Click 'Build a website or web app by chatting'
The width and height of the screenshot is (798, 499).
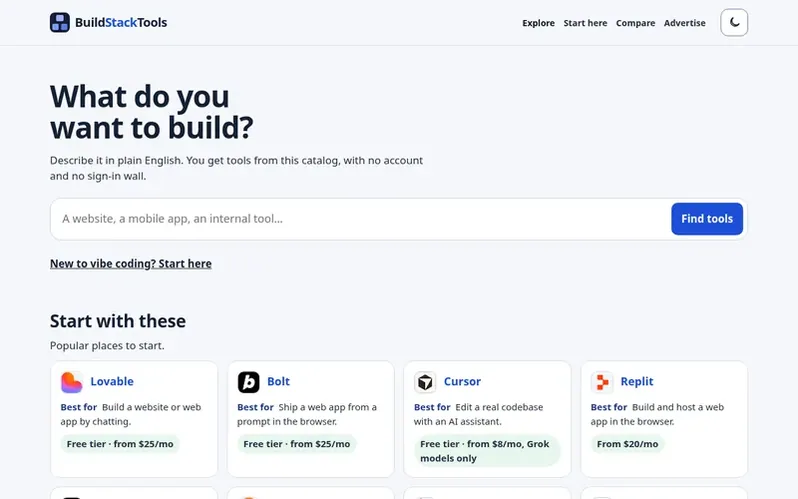click(131, 414)
